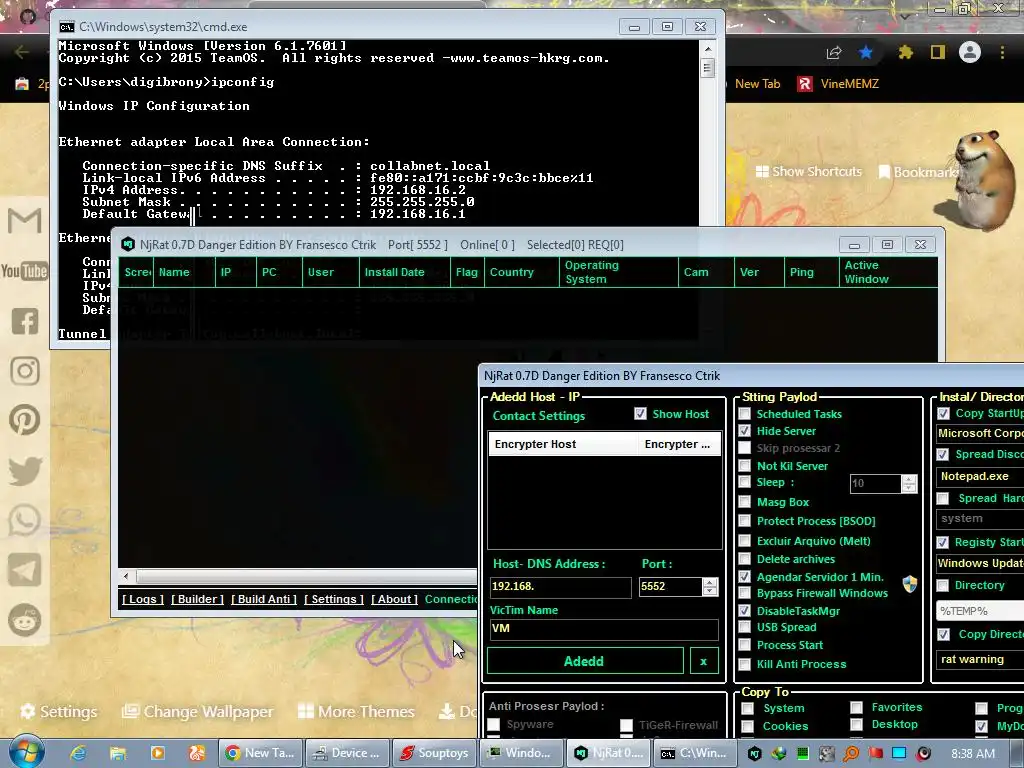Click the red flag tray icon
The image size is (1024, 768).
(x=875, y=754)
